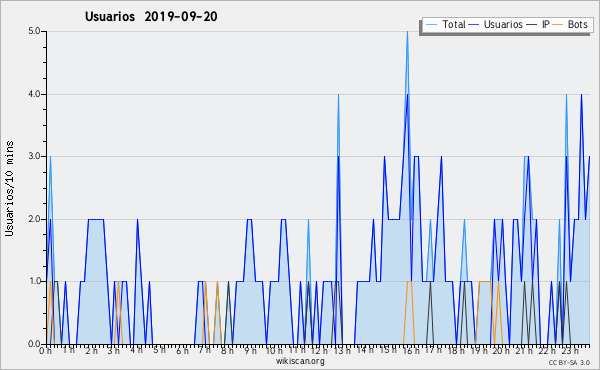This screenshot has width=600, height=370.
Task: Click the y-axis label Usuarios/10 mins
Action: [x=9, y=188]
